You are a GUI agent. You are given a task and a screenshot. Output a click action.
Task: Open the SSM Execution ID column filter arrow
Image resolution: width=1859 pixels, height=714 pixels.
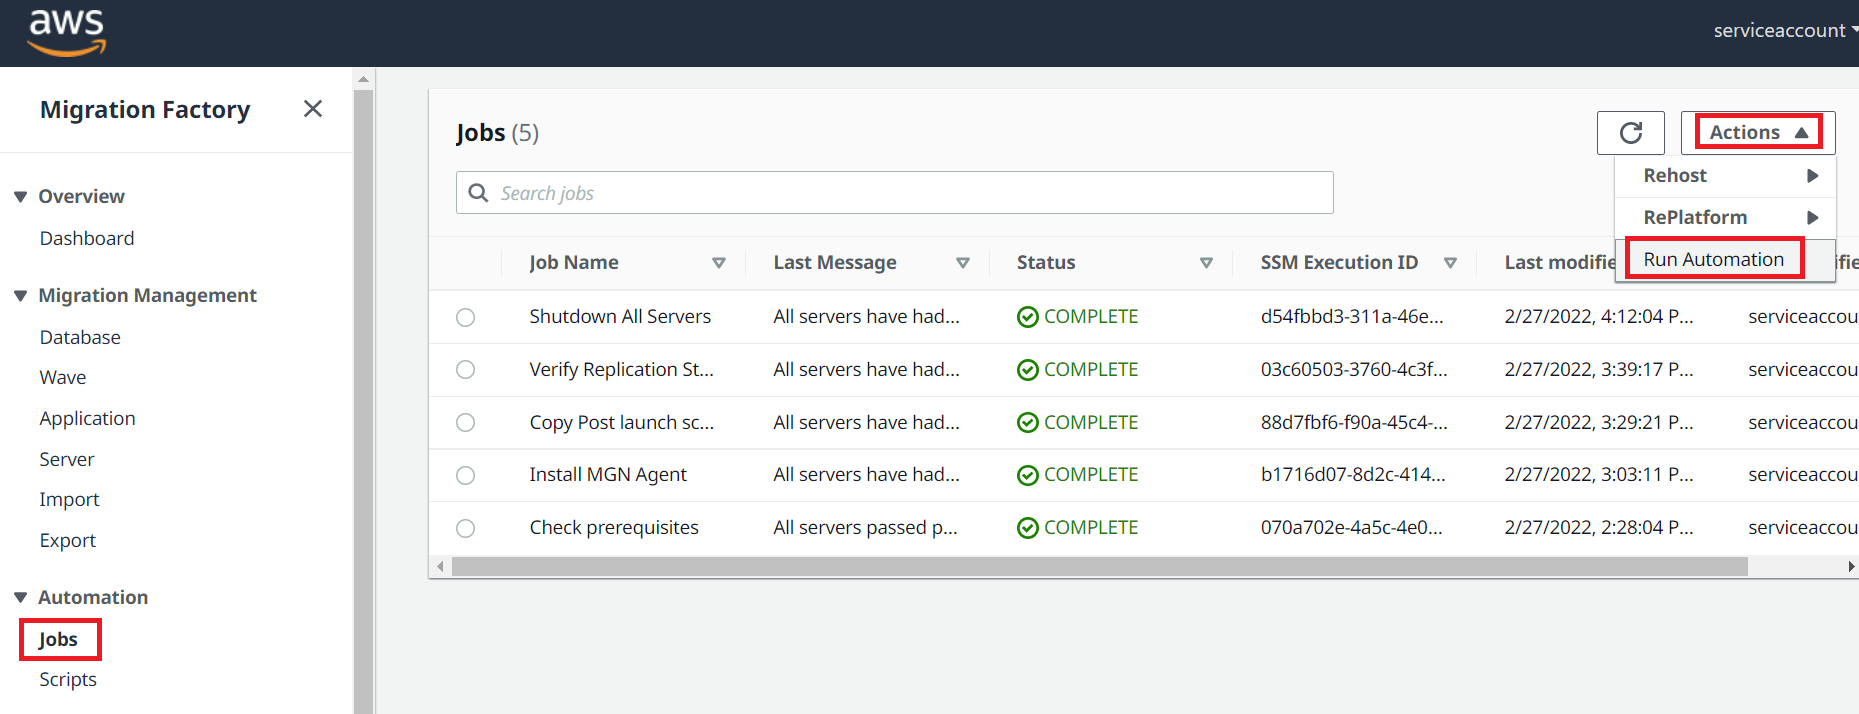pyautogui.click(x=1450, y=263)
